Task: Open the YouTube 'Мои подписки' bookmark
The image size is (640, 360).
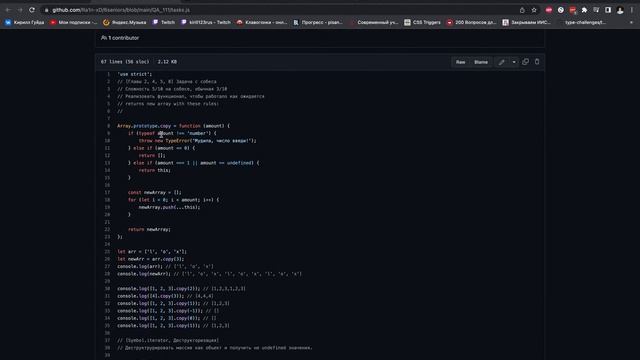Action: (x=73, y=22)
